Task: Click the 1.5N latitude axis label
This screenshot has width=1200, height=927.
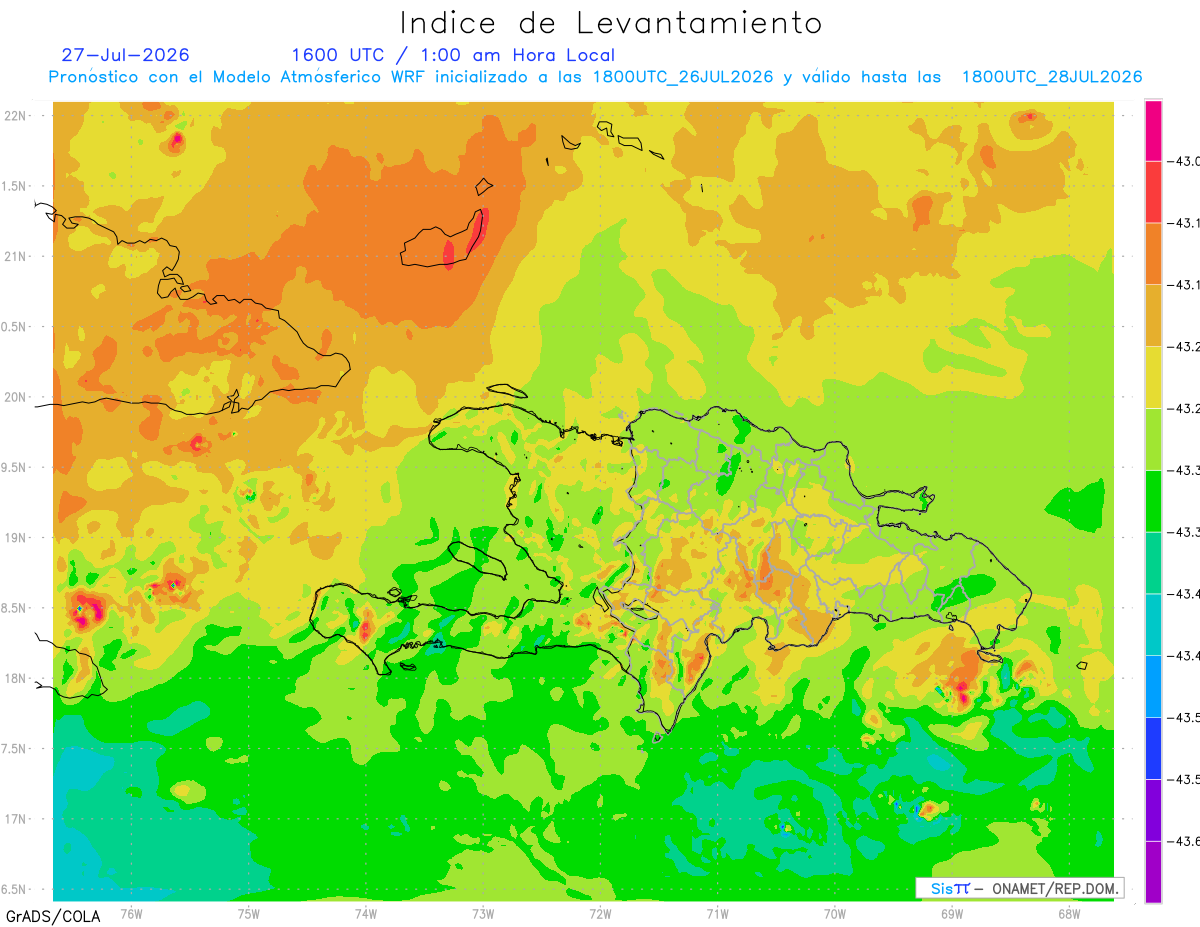Action: click(x=16, y=186)
